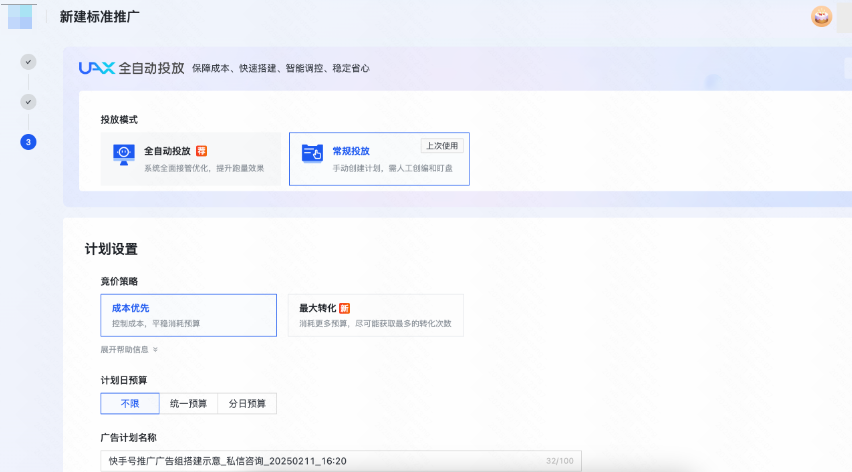Go to the first completed step checkmark
The height and width of the screenshot is (472, 852).
click(x=28, y=62)
